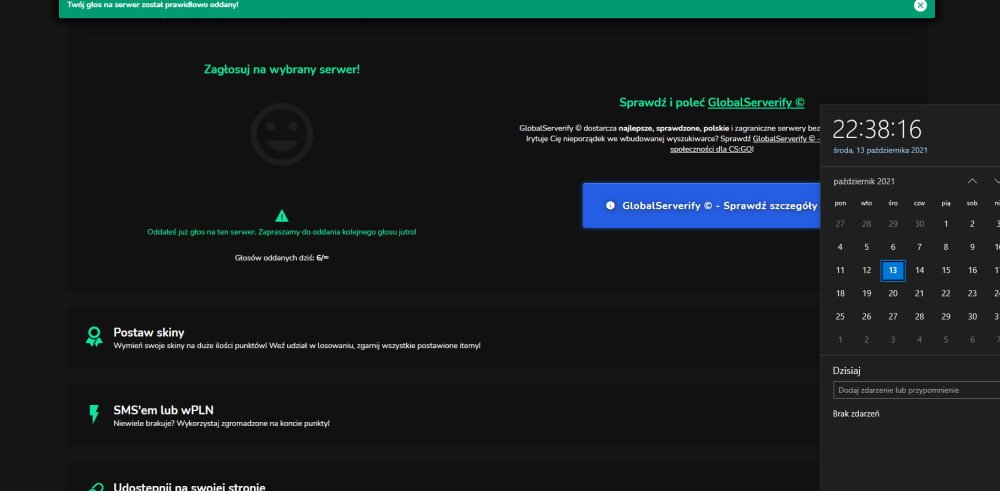This screenshot has height=491, width=1000.
Task: Select October 5 in the calendar
Action: (866, 247)
